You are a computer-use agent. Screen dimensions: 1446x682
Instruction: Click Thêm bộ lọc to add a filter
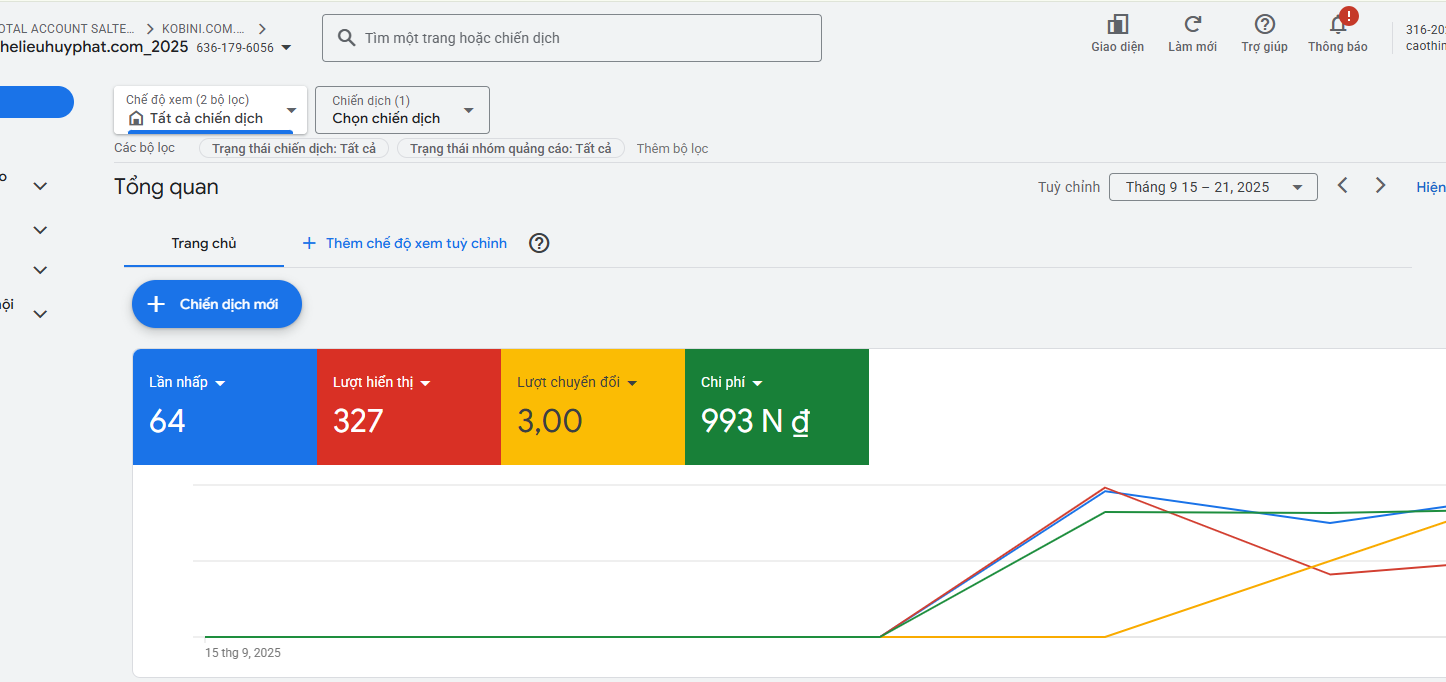click(672, 148)
